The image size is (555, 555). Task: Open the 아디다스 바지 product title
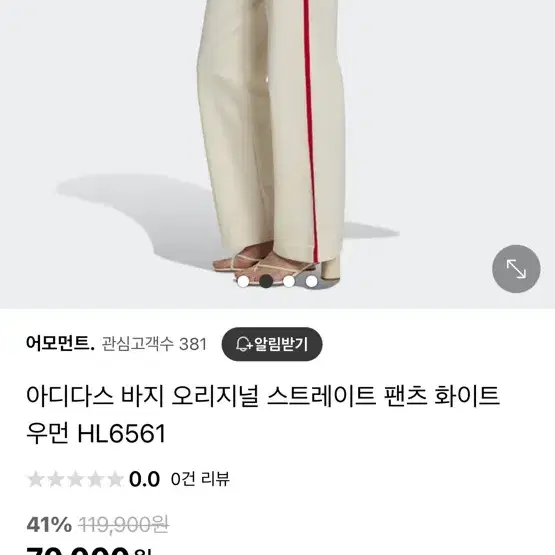click(263, 414)
